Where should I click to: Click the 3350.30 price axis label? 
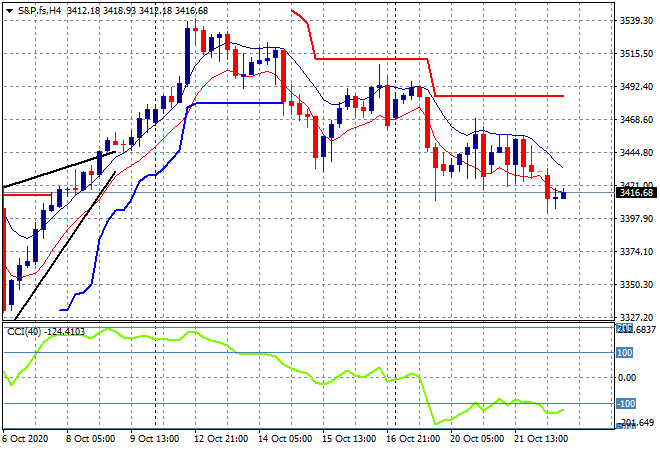[636, 285]
